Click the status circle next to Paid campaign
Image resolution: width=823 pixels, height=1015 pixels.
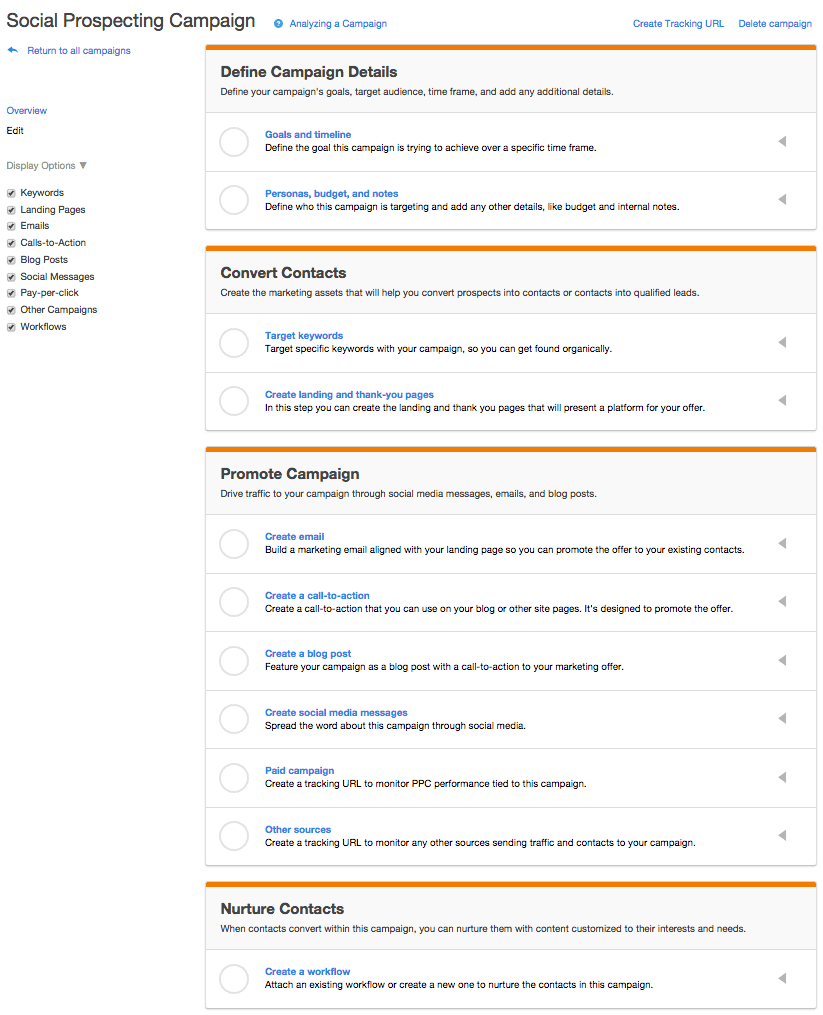[x=234, y=777]
